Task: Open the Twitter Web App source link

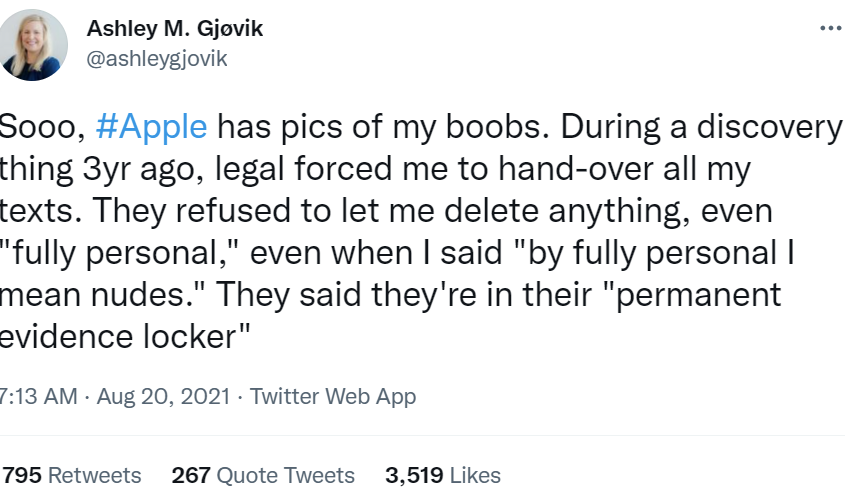Action: pos(333,396)
